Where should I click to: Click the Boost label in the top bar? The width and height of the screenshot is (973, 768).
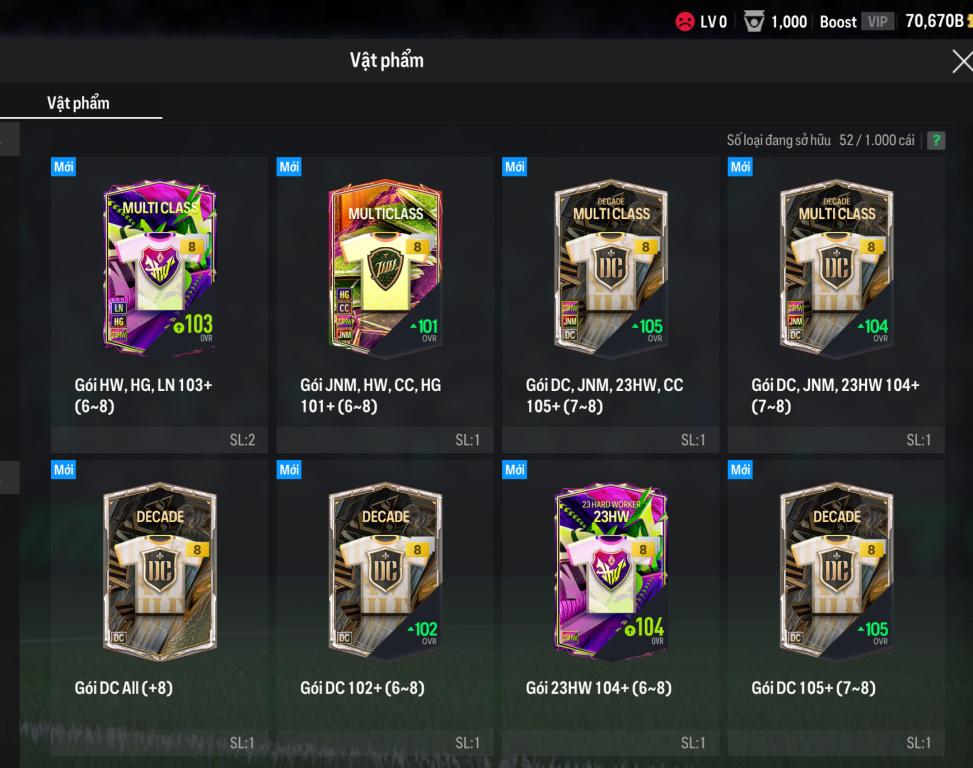(838, 22)
